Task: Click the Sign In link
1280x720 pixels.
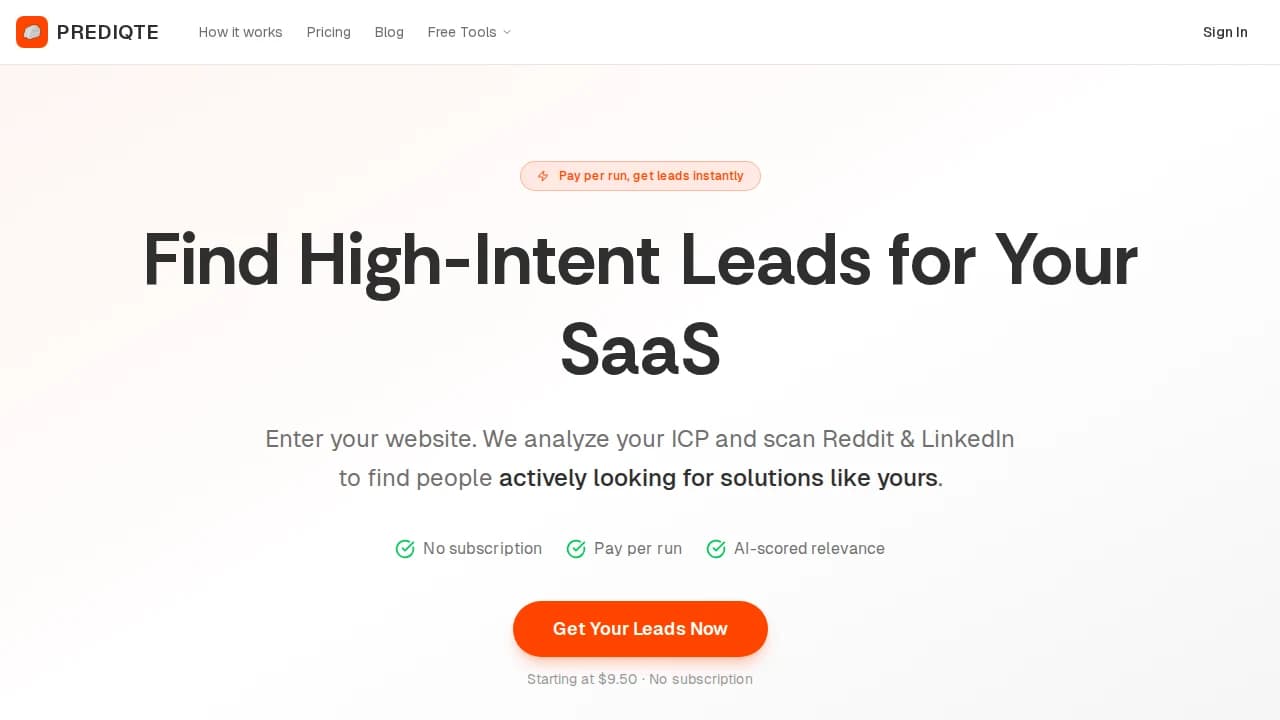Action: click(x=1224, y=32)
